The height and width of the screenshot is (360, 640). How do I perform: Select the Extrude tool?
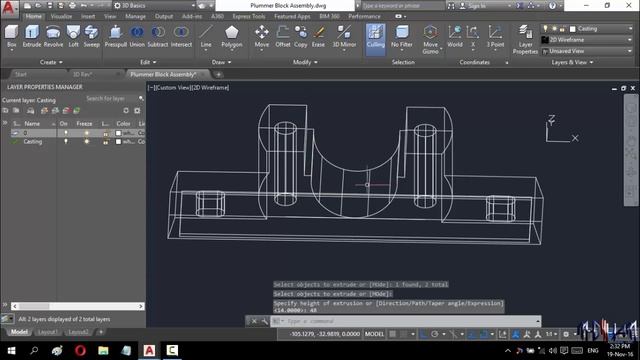(x=31, y=36)
